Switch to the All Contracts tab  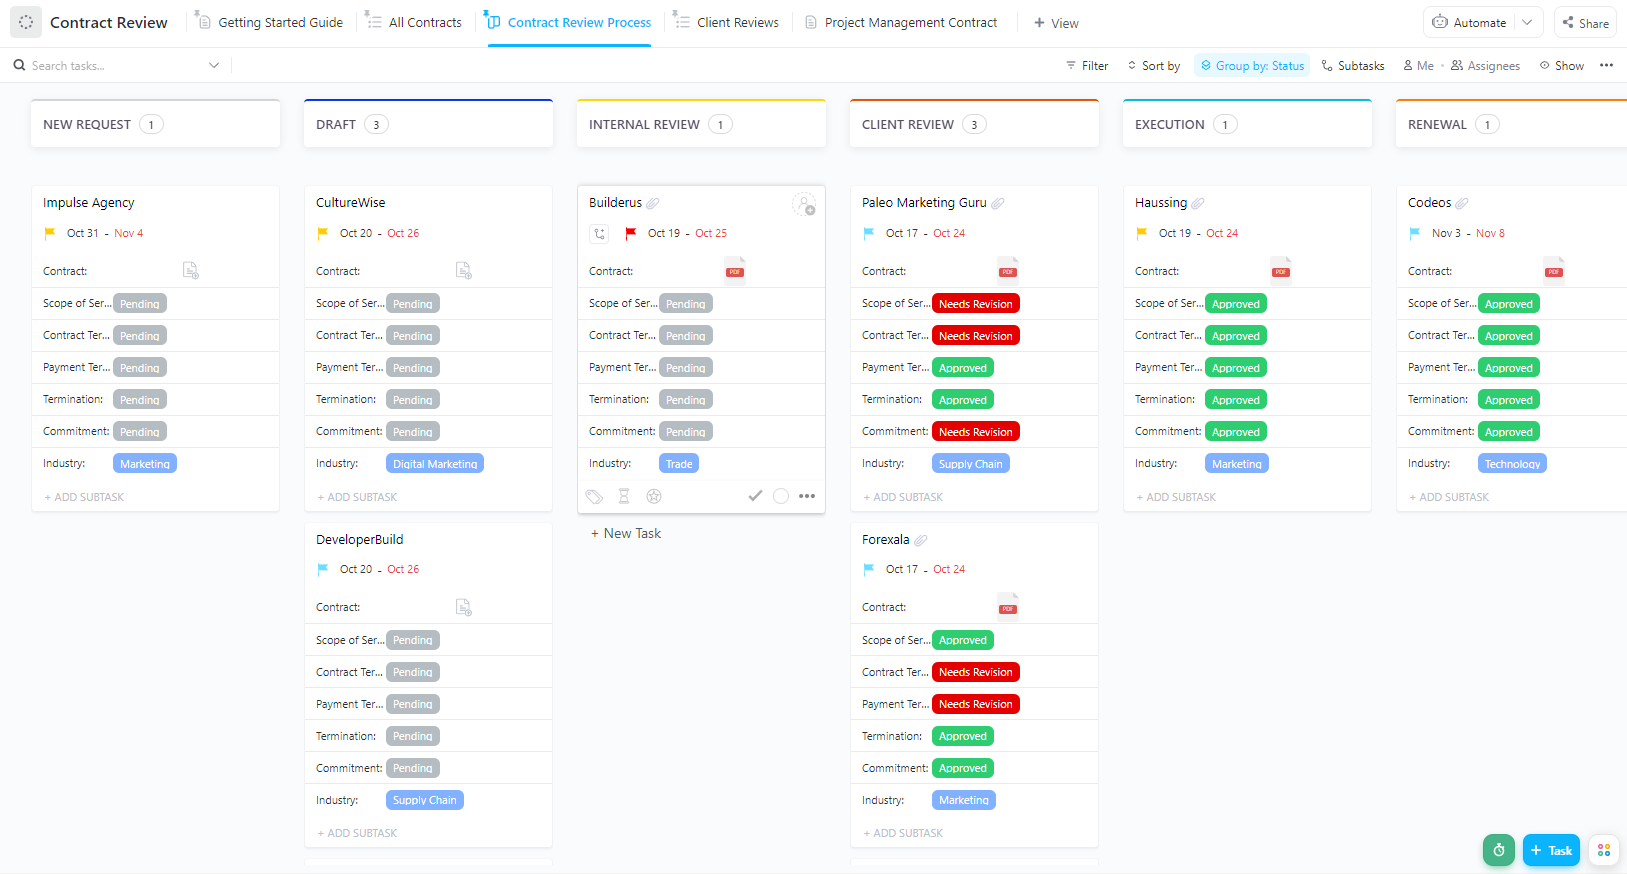click(414, 23)
